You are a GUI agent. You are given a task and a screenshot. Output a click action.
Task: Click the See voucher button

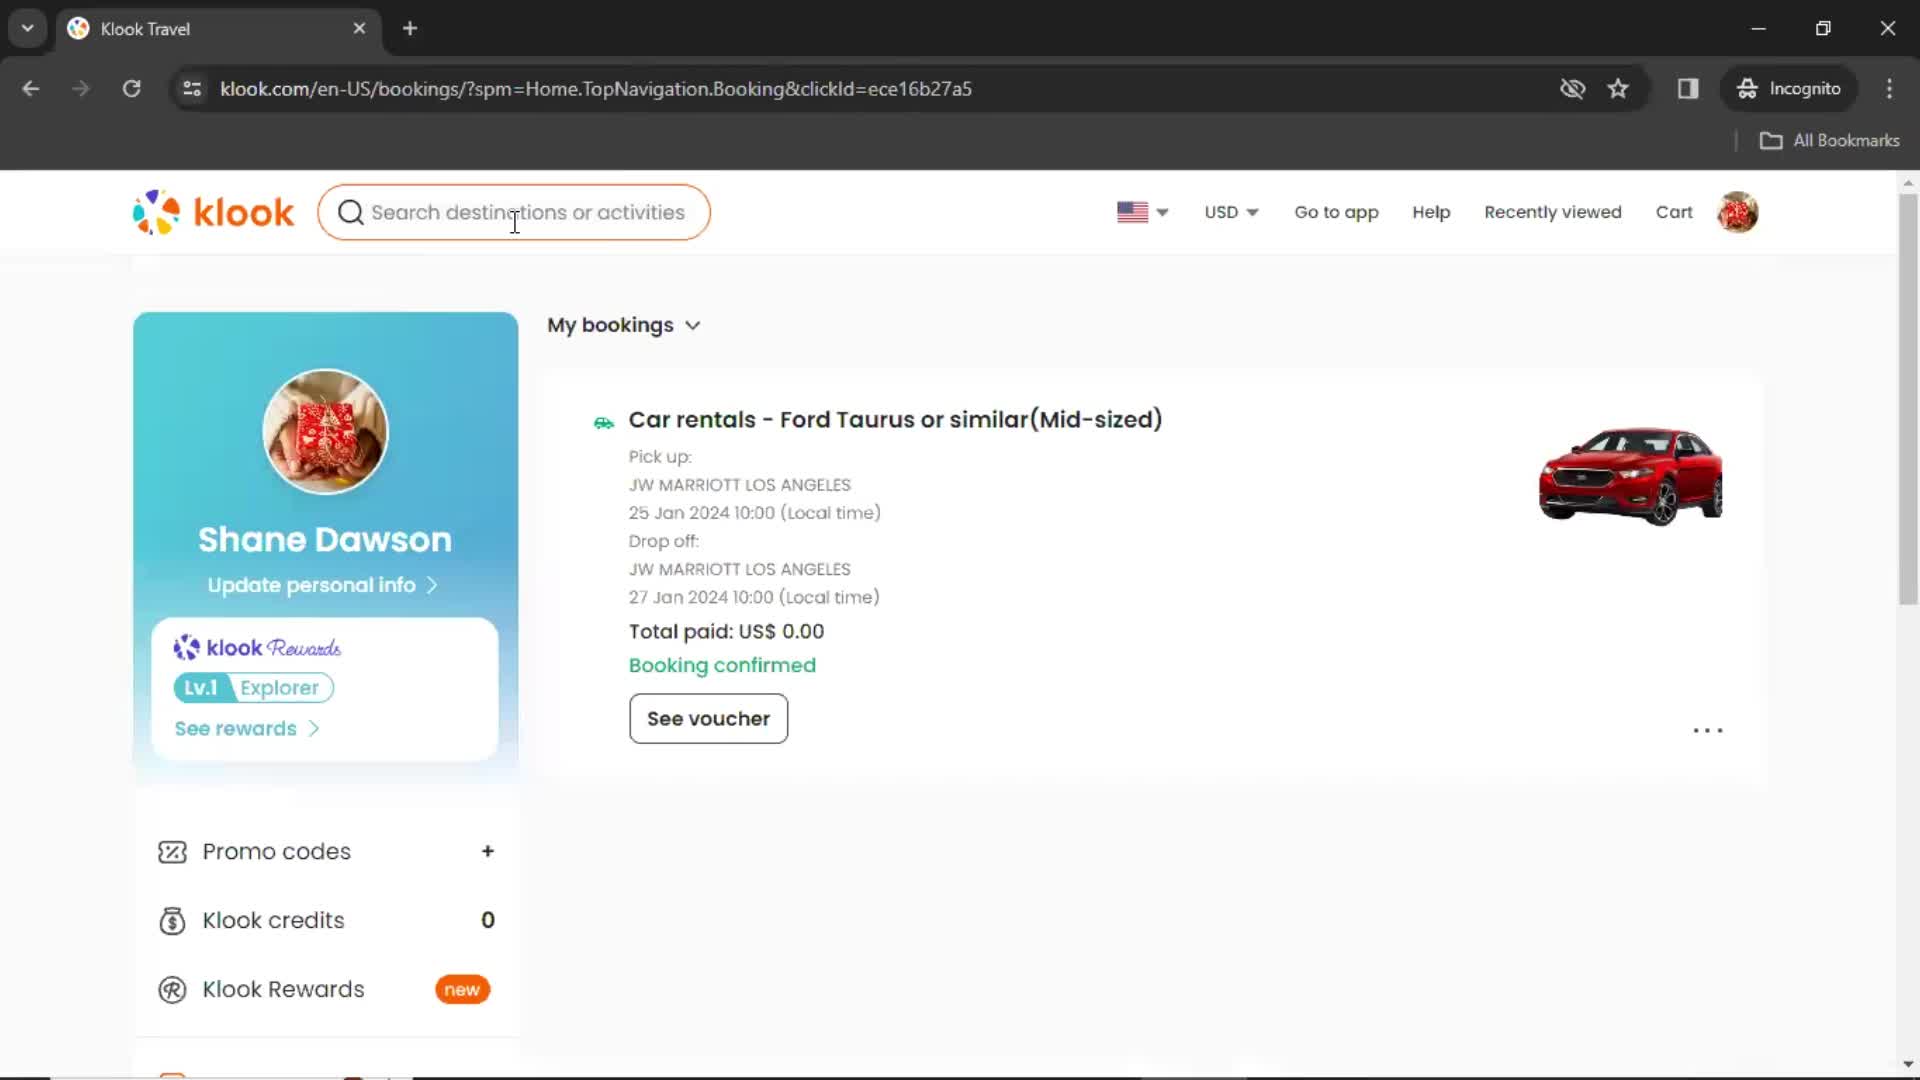tap(708, 717)
